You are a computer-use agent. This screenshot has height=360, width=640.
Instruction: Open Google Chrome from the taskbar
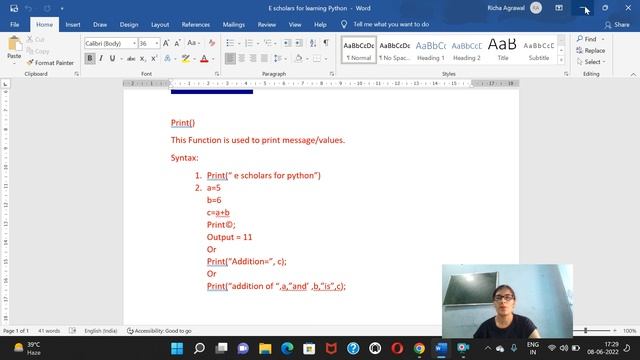click(x=419, y=348)
